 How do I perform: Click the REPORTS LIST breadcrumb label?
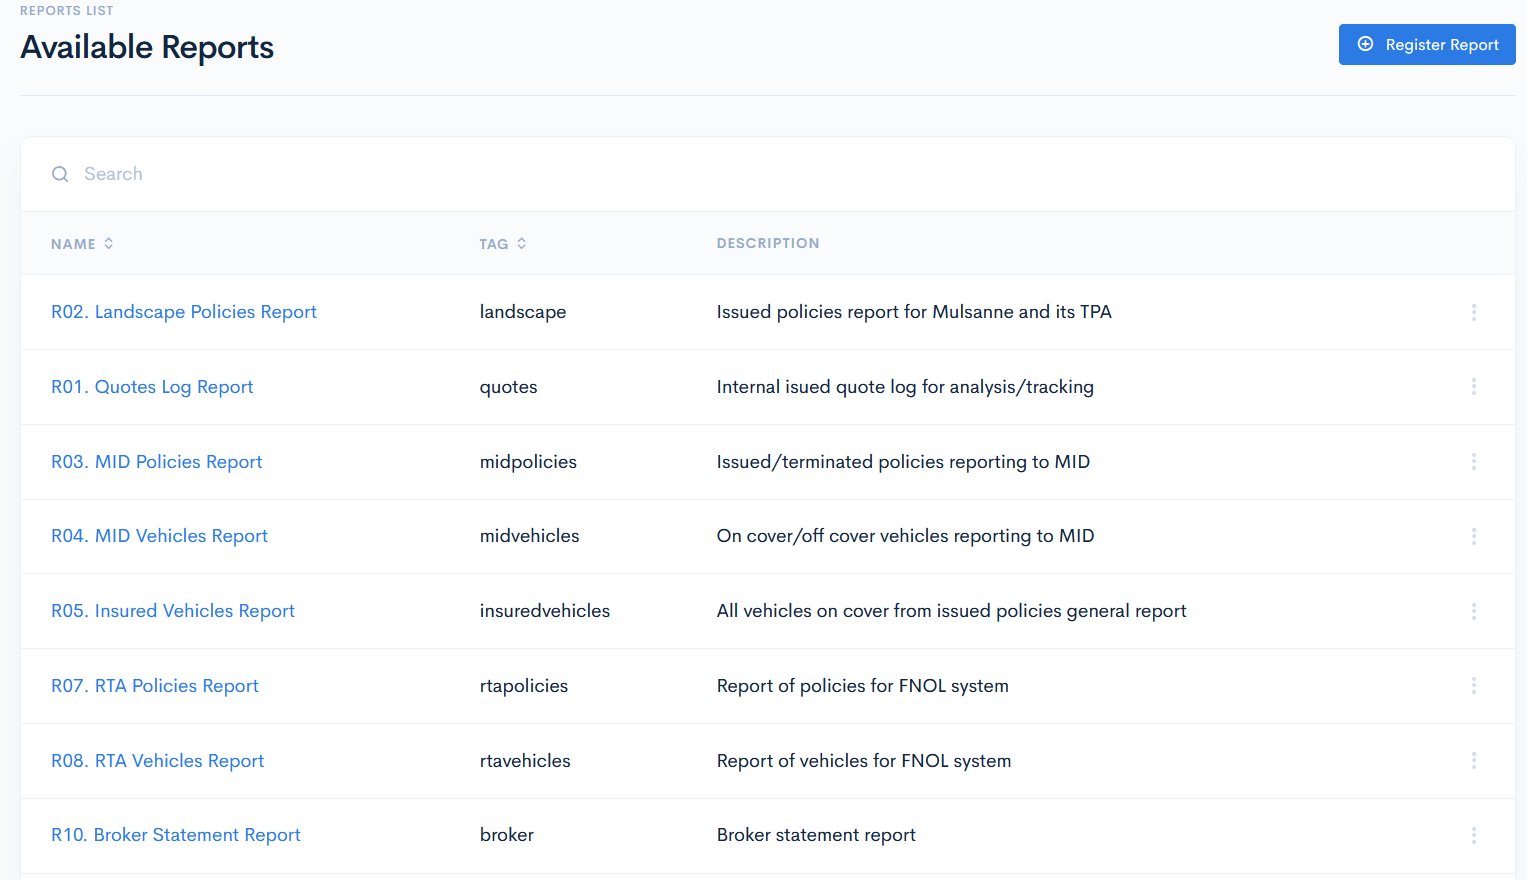tap(66, 10)
